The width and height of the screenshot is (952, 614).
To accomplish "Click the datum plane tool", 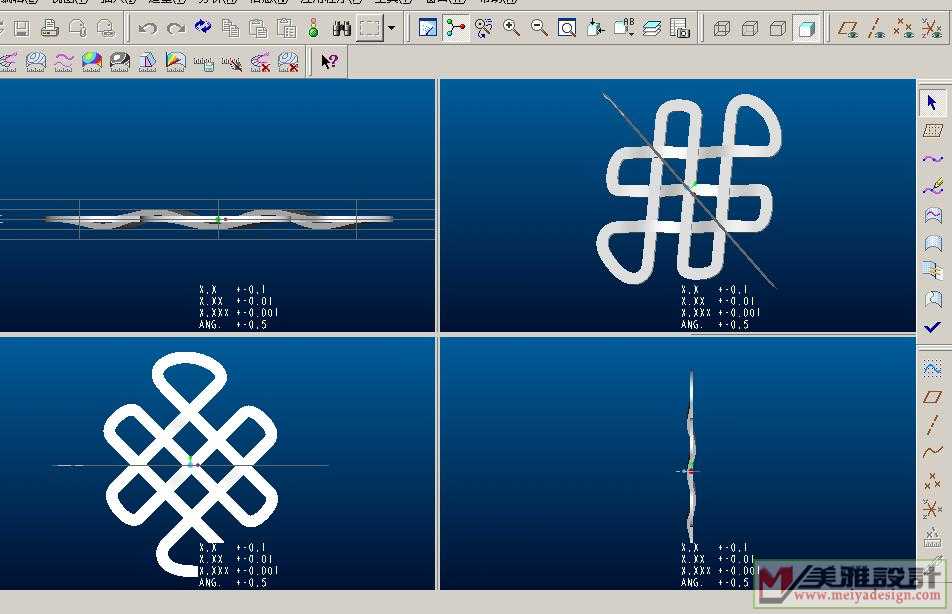I will tap(933, 397).
